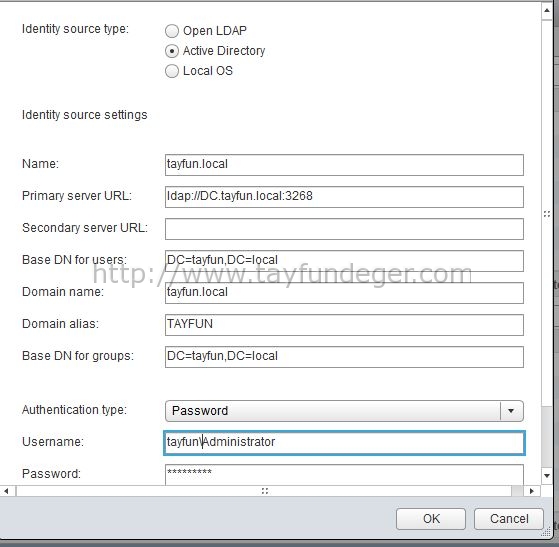The image size is (559, 547).
Task: Focus the Name input field
Action: click(344, 165)
